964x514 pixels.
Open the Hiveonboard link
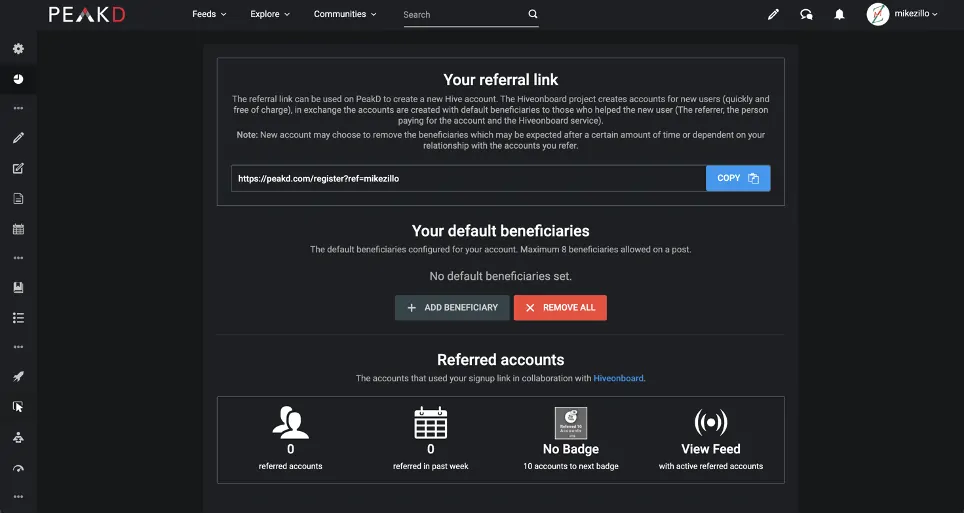pos(618,378)
